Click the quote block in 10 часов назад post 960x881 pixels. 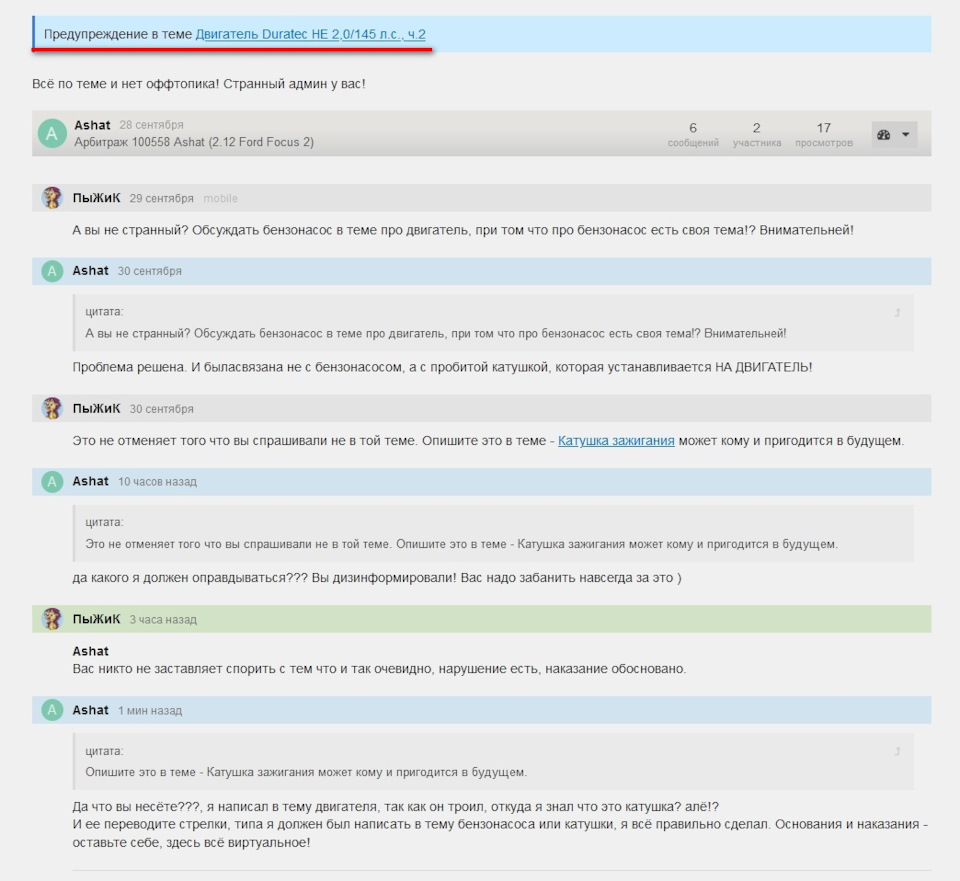point(493,533)
